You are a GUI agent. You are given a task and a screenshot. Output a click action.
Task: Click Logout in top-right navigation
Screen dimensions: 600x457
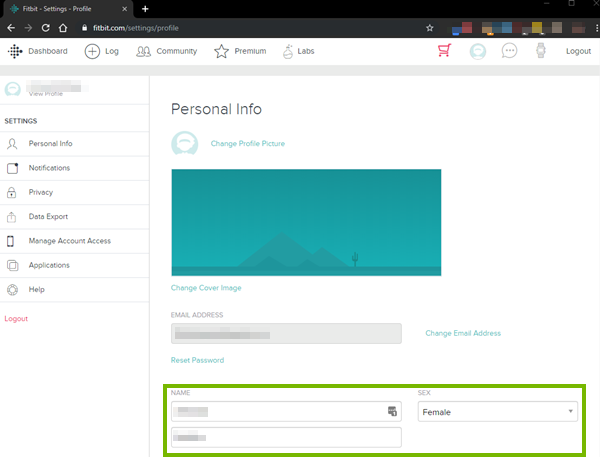pyautogui.click(x=578, y=51)
